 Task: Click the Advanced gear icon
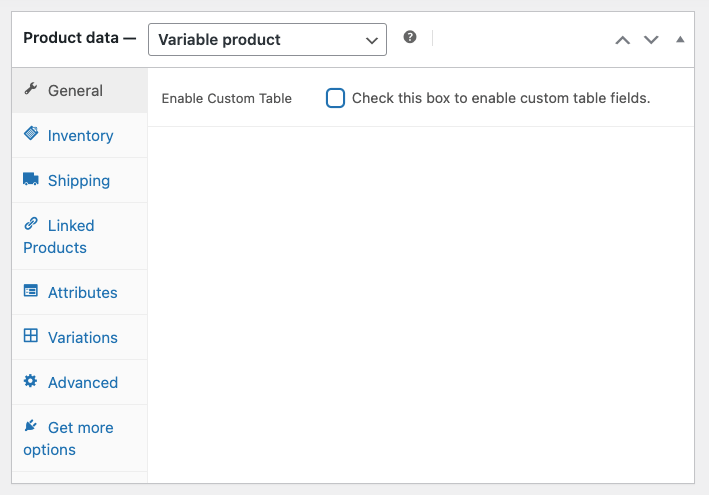point(30,382)
